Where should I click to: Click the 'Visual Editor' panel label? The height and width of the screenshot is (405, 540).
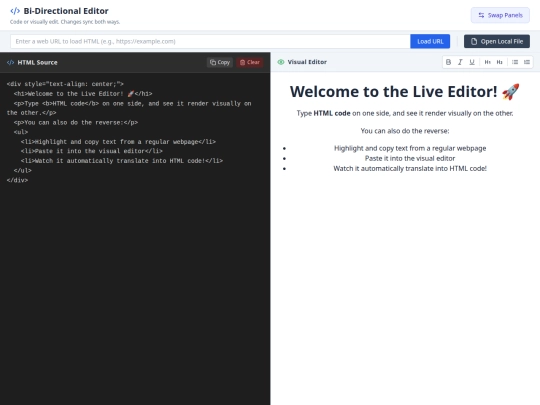(x=307, y=62)
